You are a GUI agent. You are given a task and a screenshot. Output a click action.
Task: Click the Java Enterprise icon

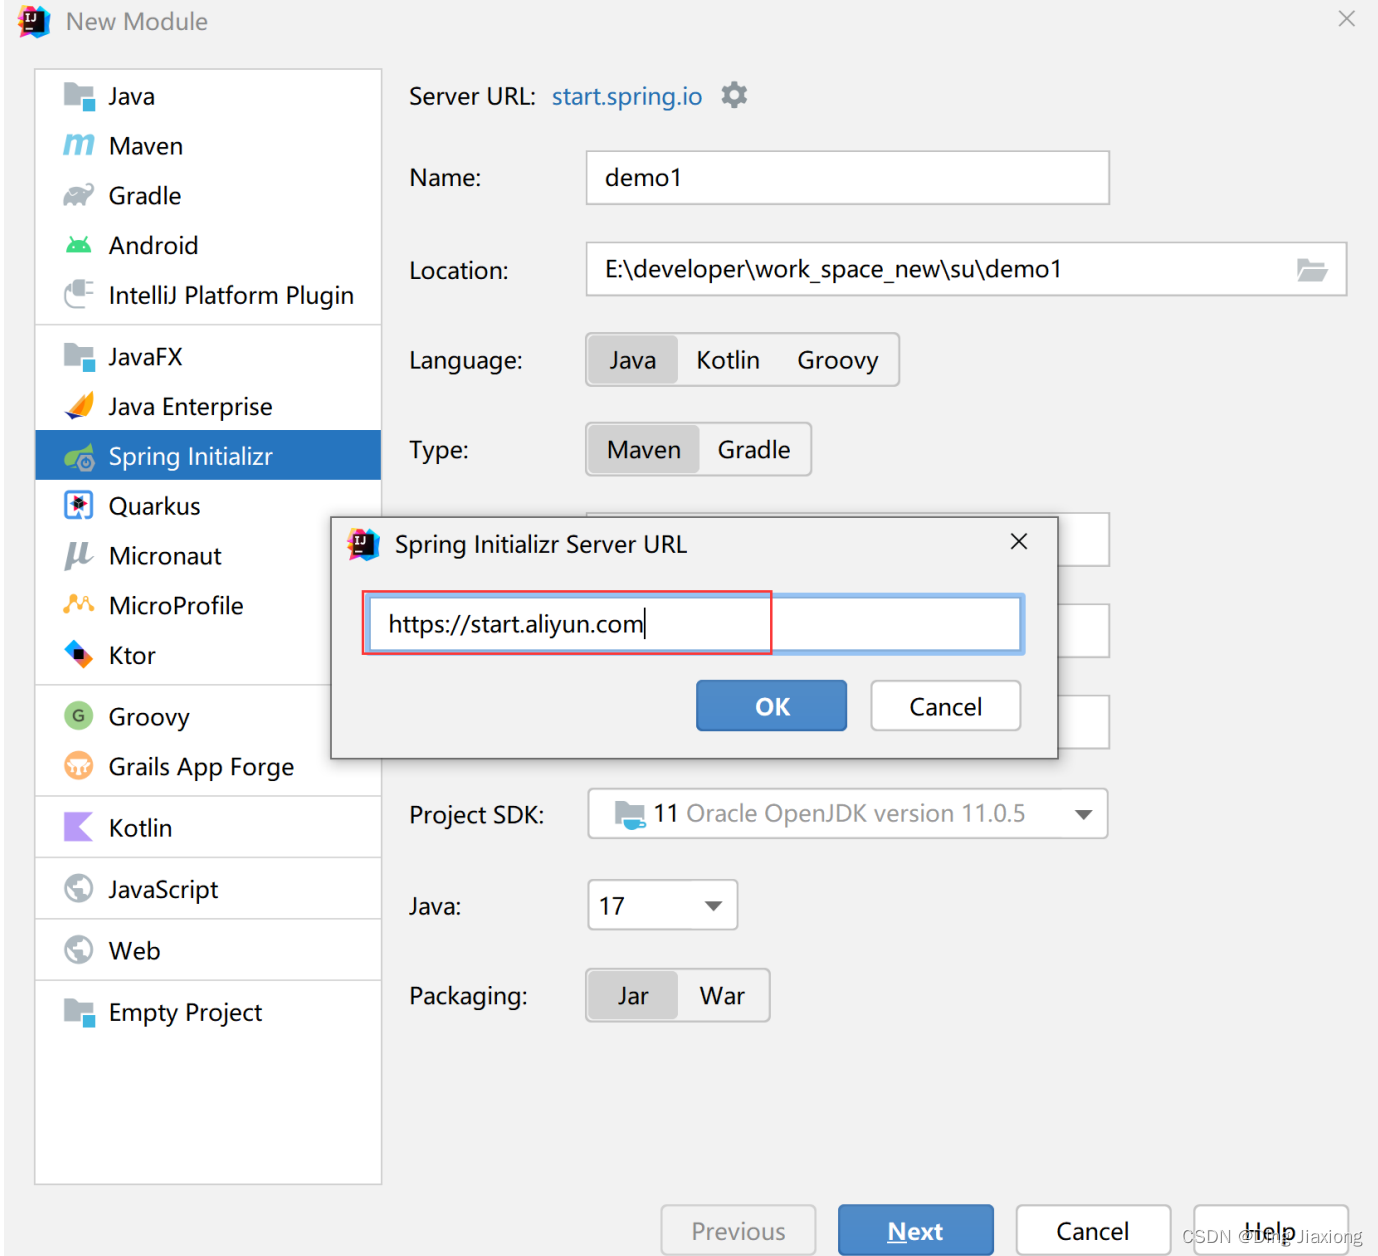(79, 406)
